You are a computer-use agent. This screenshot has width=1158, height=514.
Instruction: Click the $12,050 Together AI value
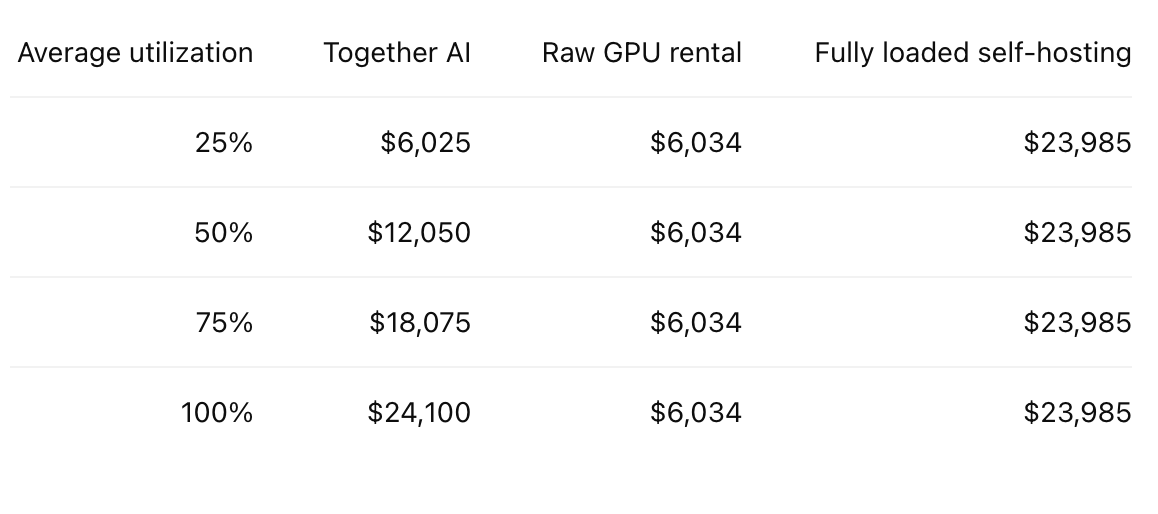[x=419, y=233]
